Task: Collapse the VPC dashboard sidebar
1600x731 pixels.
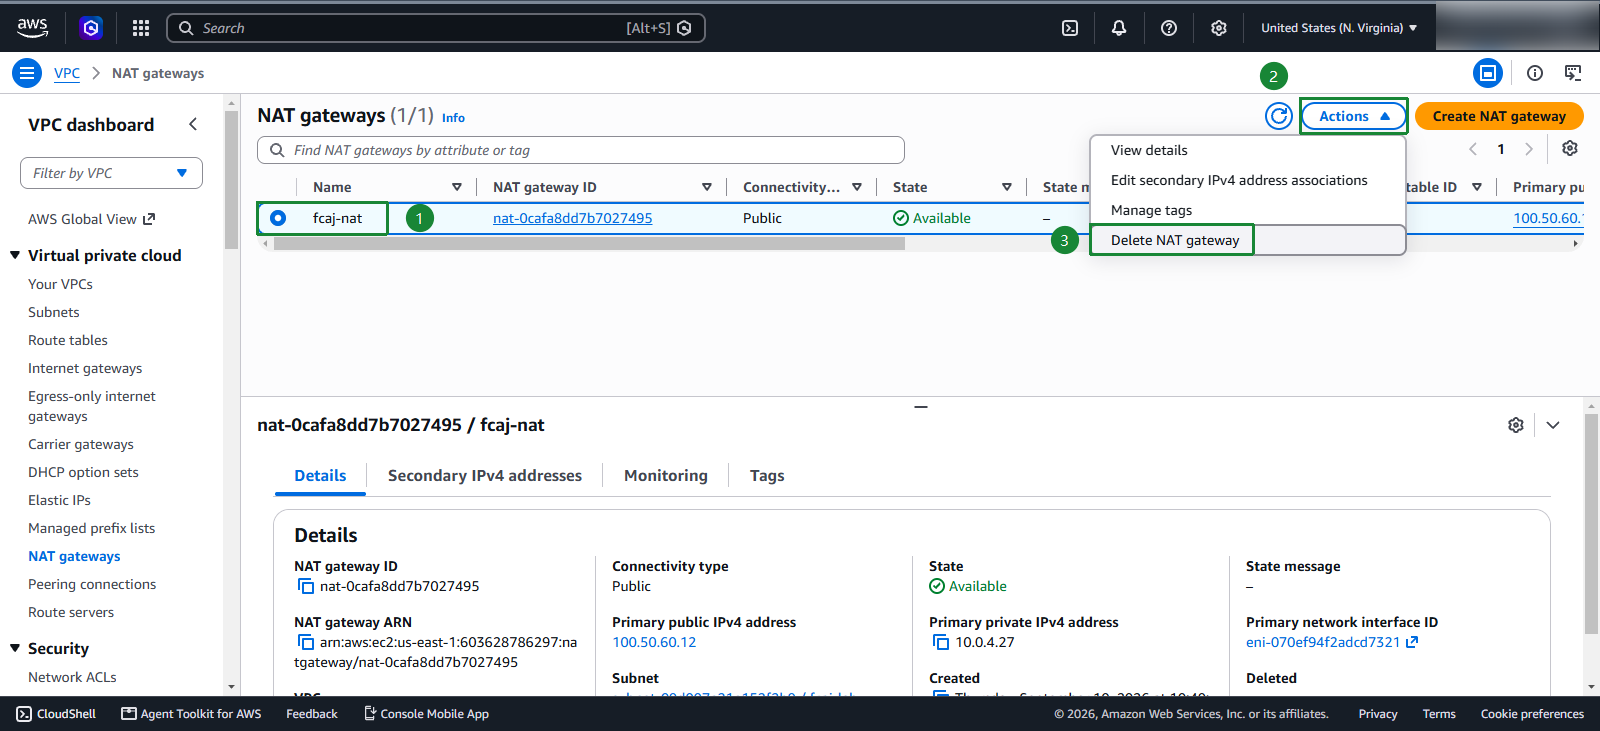Action: pos(193,124)
